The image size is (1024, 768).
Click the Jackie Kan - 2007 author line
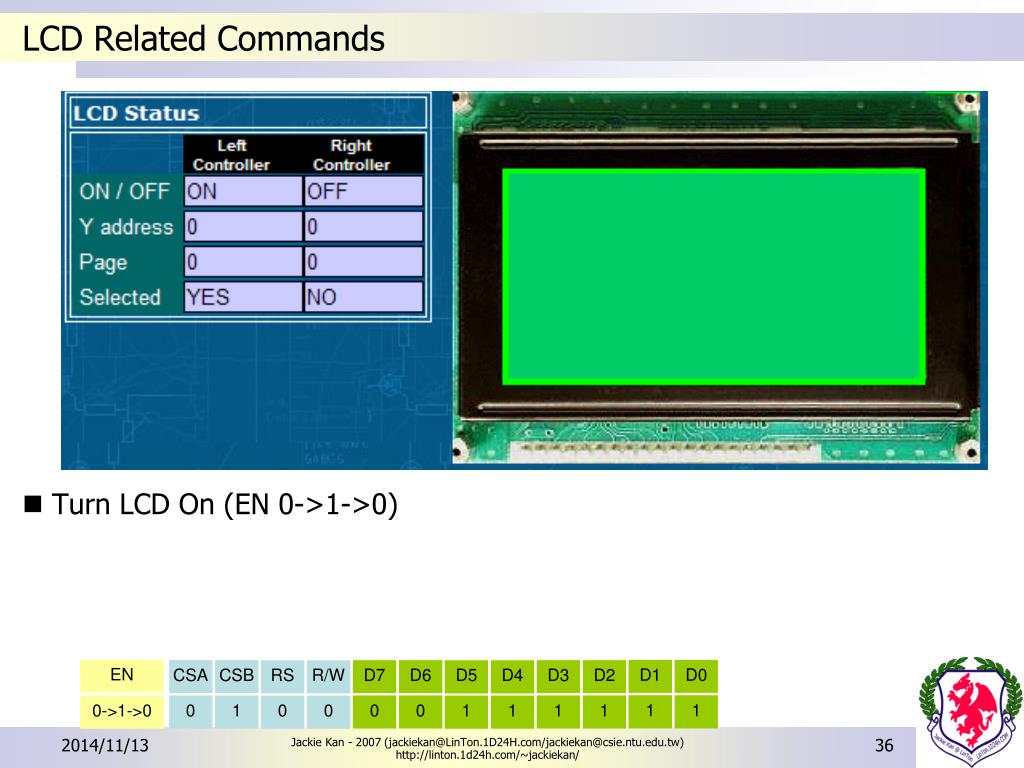pyautogui.click(x=487, y=743)
